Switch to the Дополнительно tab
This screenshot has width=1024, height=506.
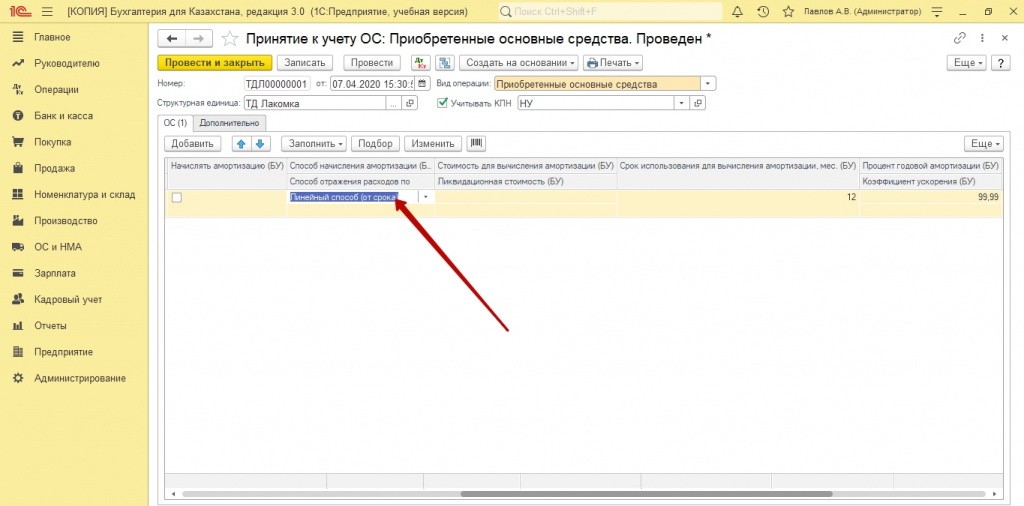pyautogui.click(x=229, y=123)
